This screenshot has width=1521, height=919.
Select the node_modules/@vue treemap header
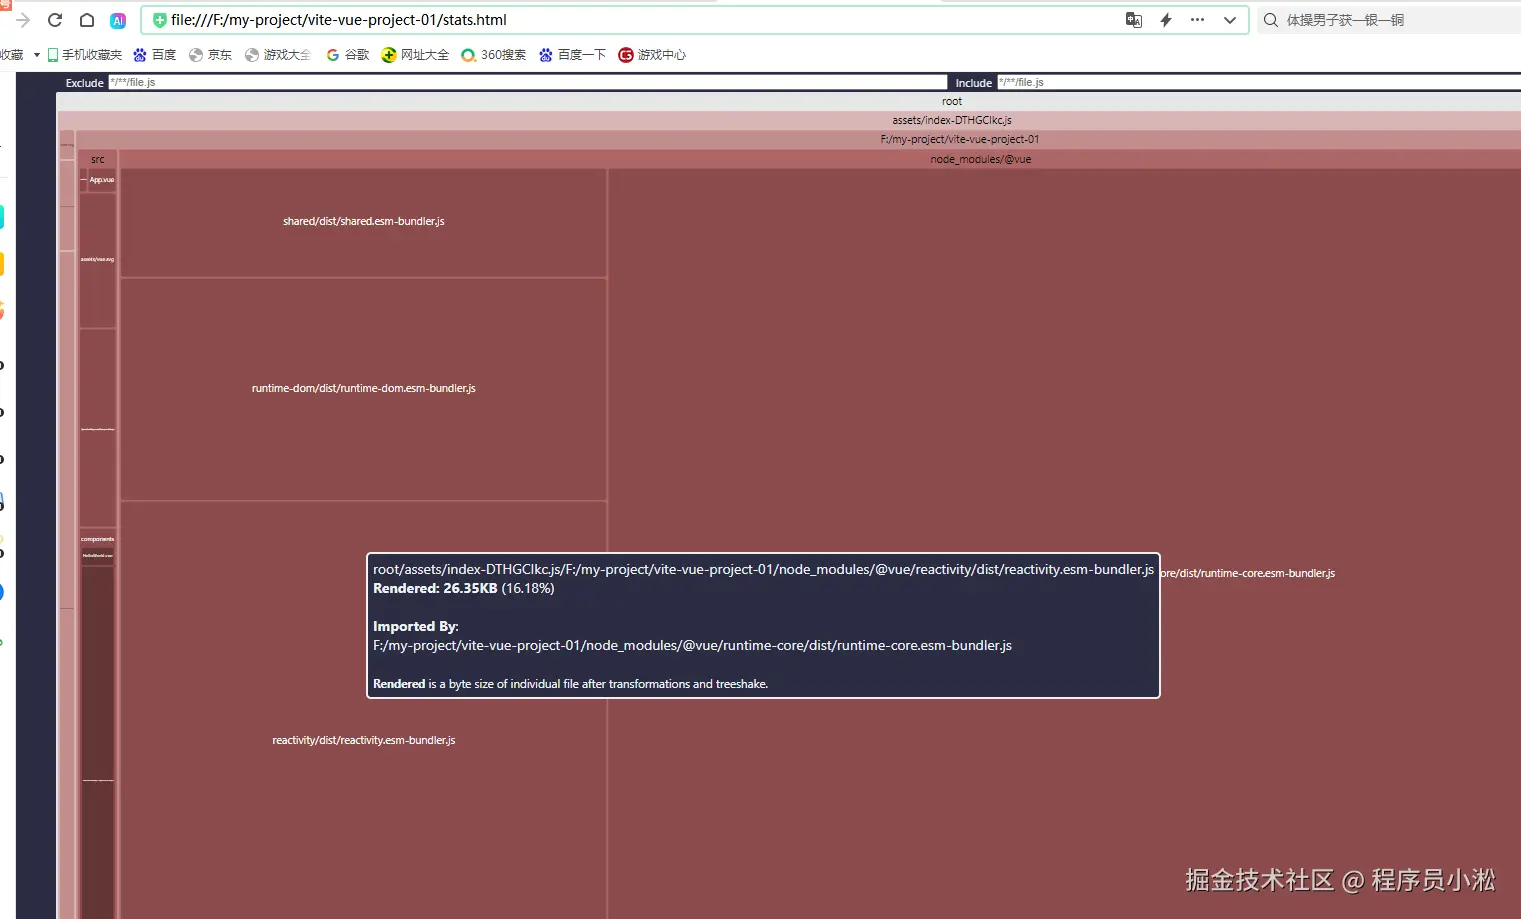[981, 159]
